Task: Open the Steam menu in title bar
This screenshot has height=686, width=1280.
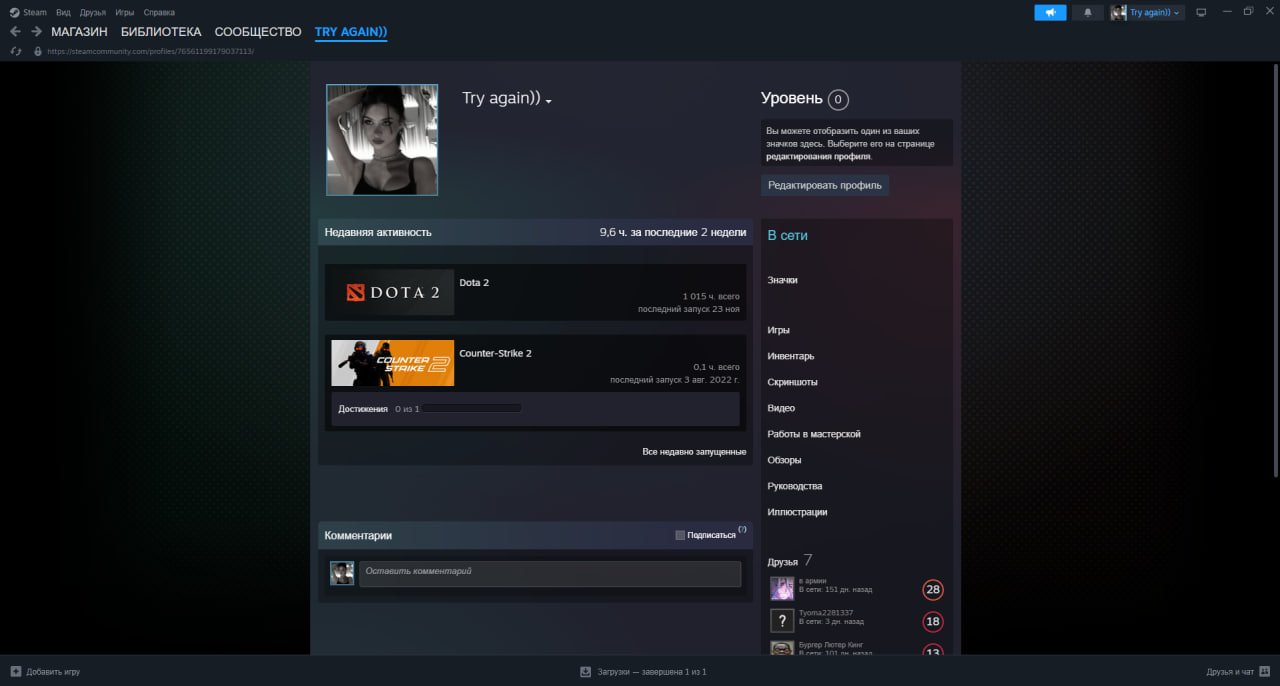Action: point(29,12)
